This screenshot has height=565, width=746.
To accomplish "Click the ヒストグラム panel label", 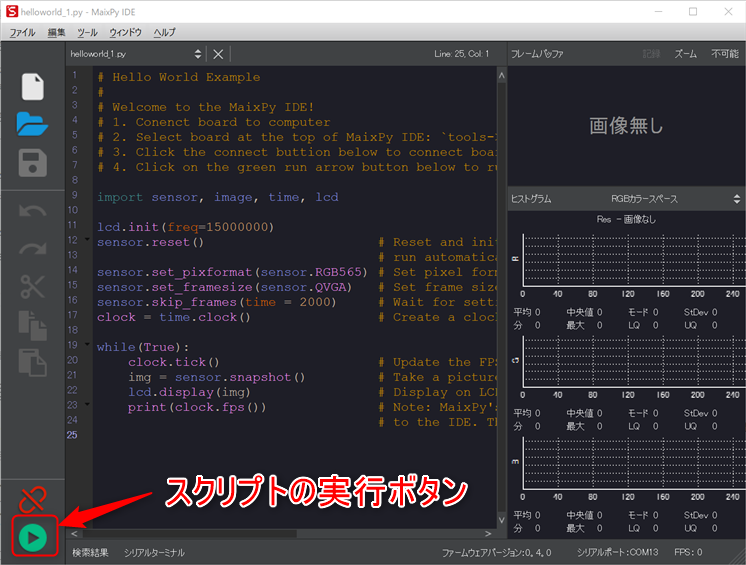I will tap(531, 199).
